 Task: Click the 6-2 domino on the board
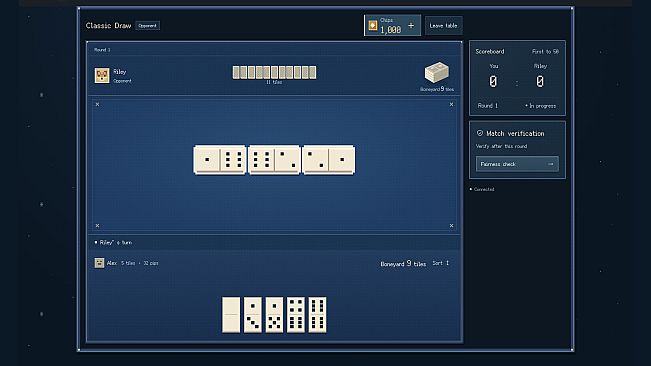274,159
